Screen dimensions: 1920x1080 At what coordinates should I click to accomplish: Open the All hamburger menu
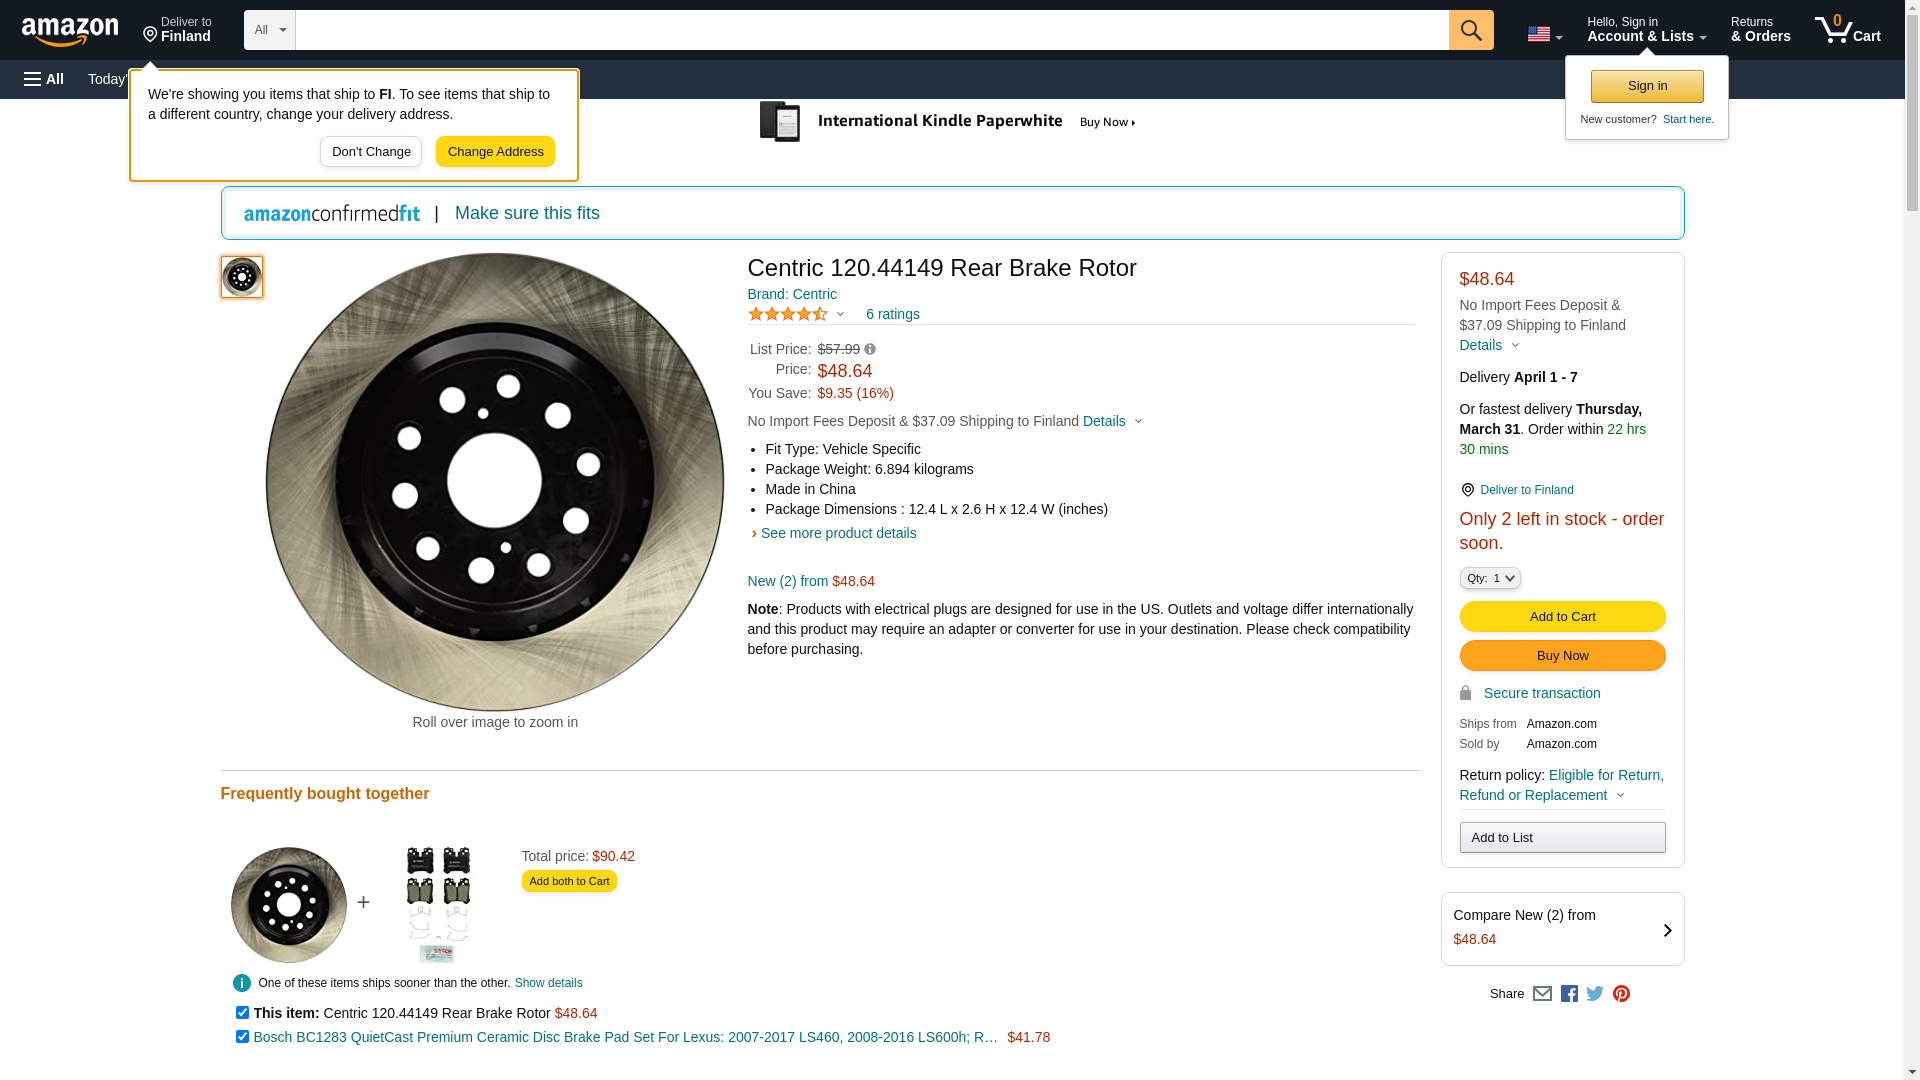[44, 79]
